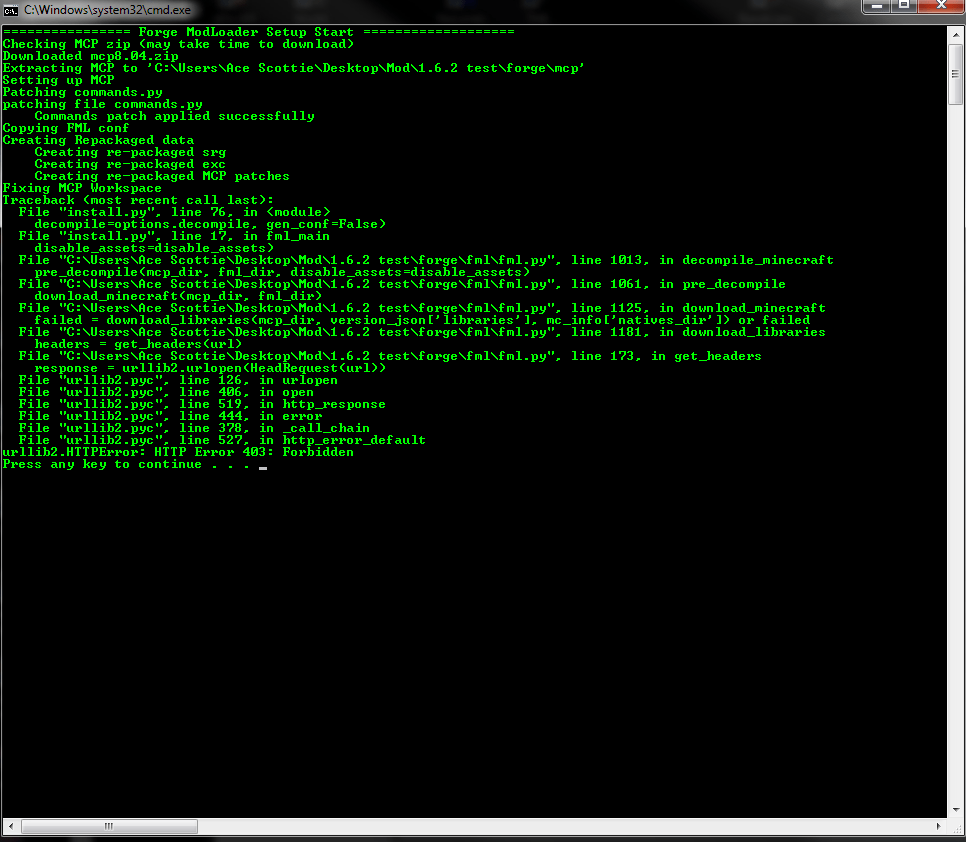Click urllib2.pyc line 406 open entry
The height and width of the screenshot is (842, 966).
[166, 392]
